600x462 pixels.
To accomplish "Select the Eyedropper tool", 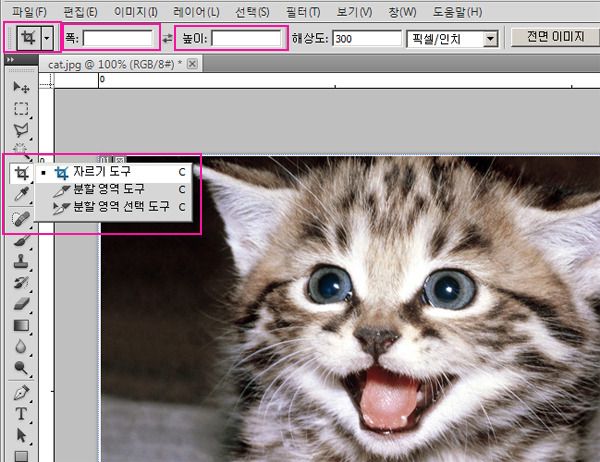I will (x=21, y=194).
